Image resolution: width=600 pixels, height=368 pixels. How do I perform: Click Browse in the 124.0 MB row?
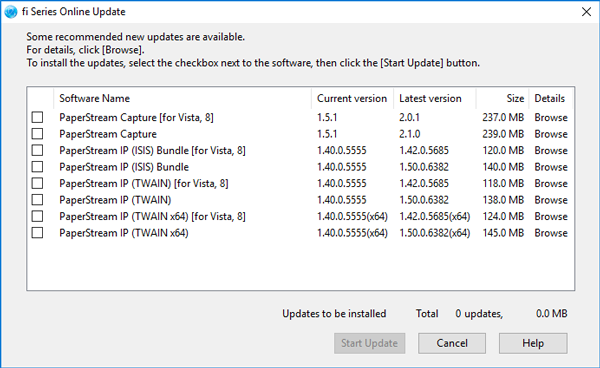(551, 216)
